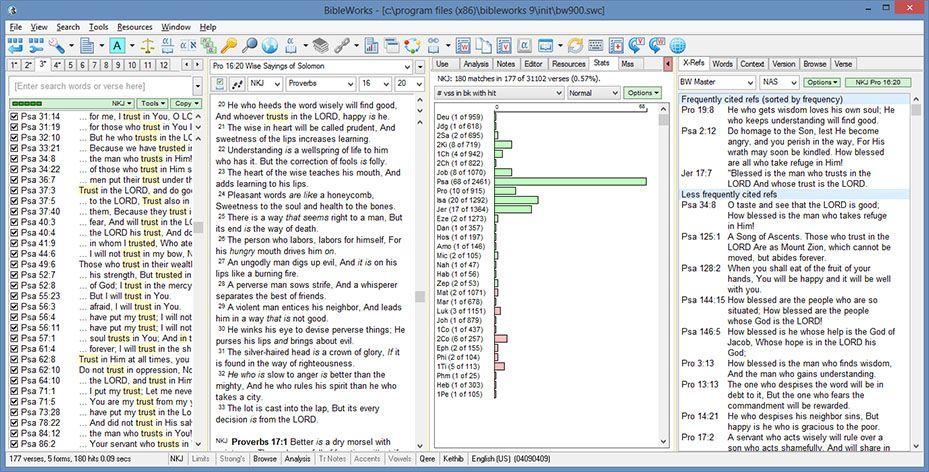Open the Bible version NKJ dropdown
The image size is (929, 472).
[x=264, y=84]
